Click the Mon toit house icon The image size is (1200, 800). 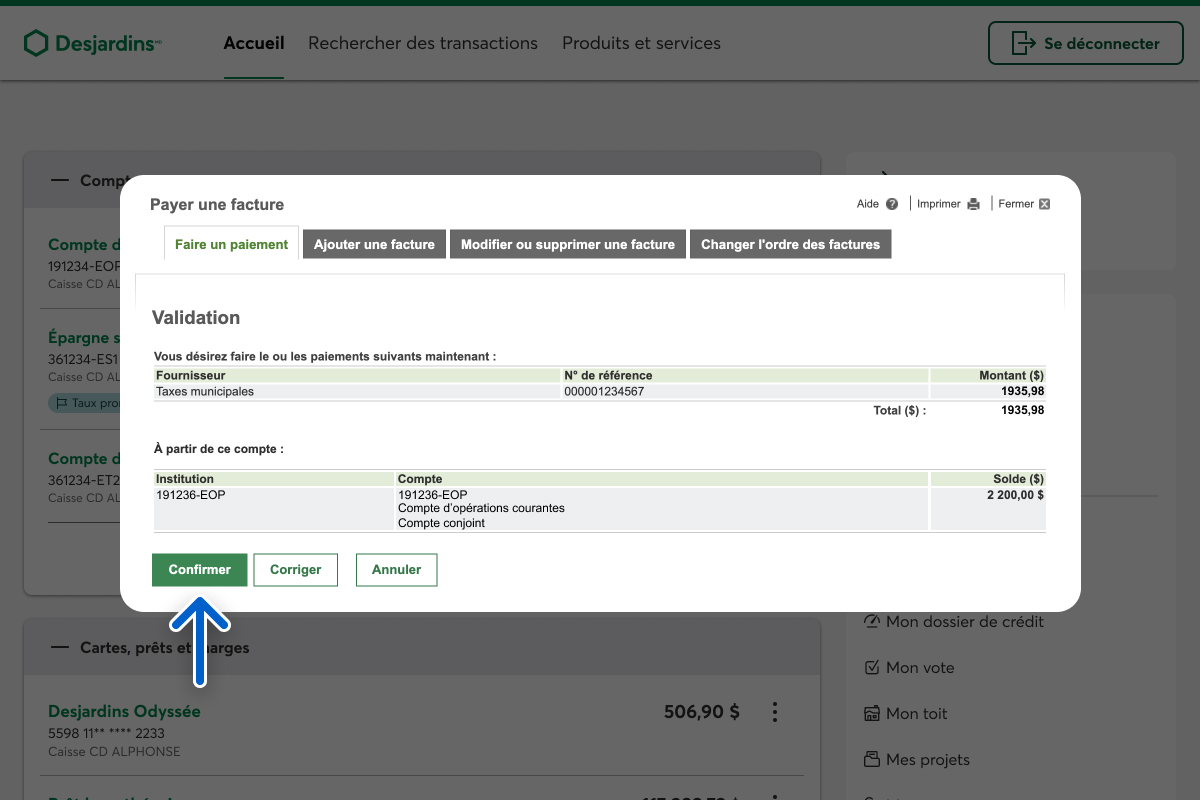pyautogui.click(x=871, y=713)
